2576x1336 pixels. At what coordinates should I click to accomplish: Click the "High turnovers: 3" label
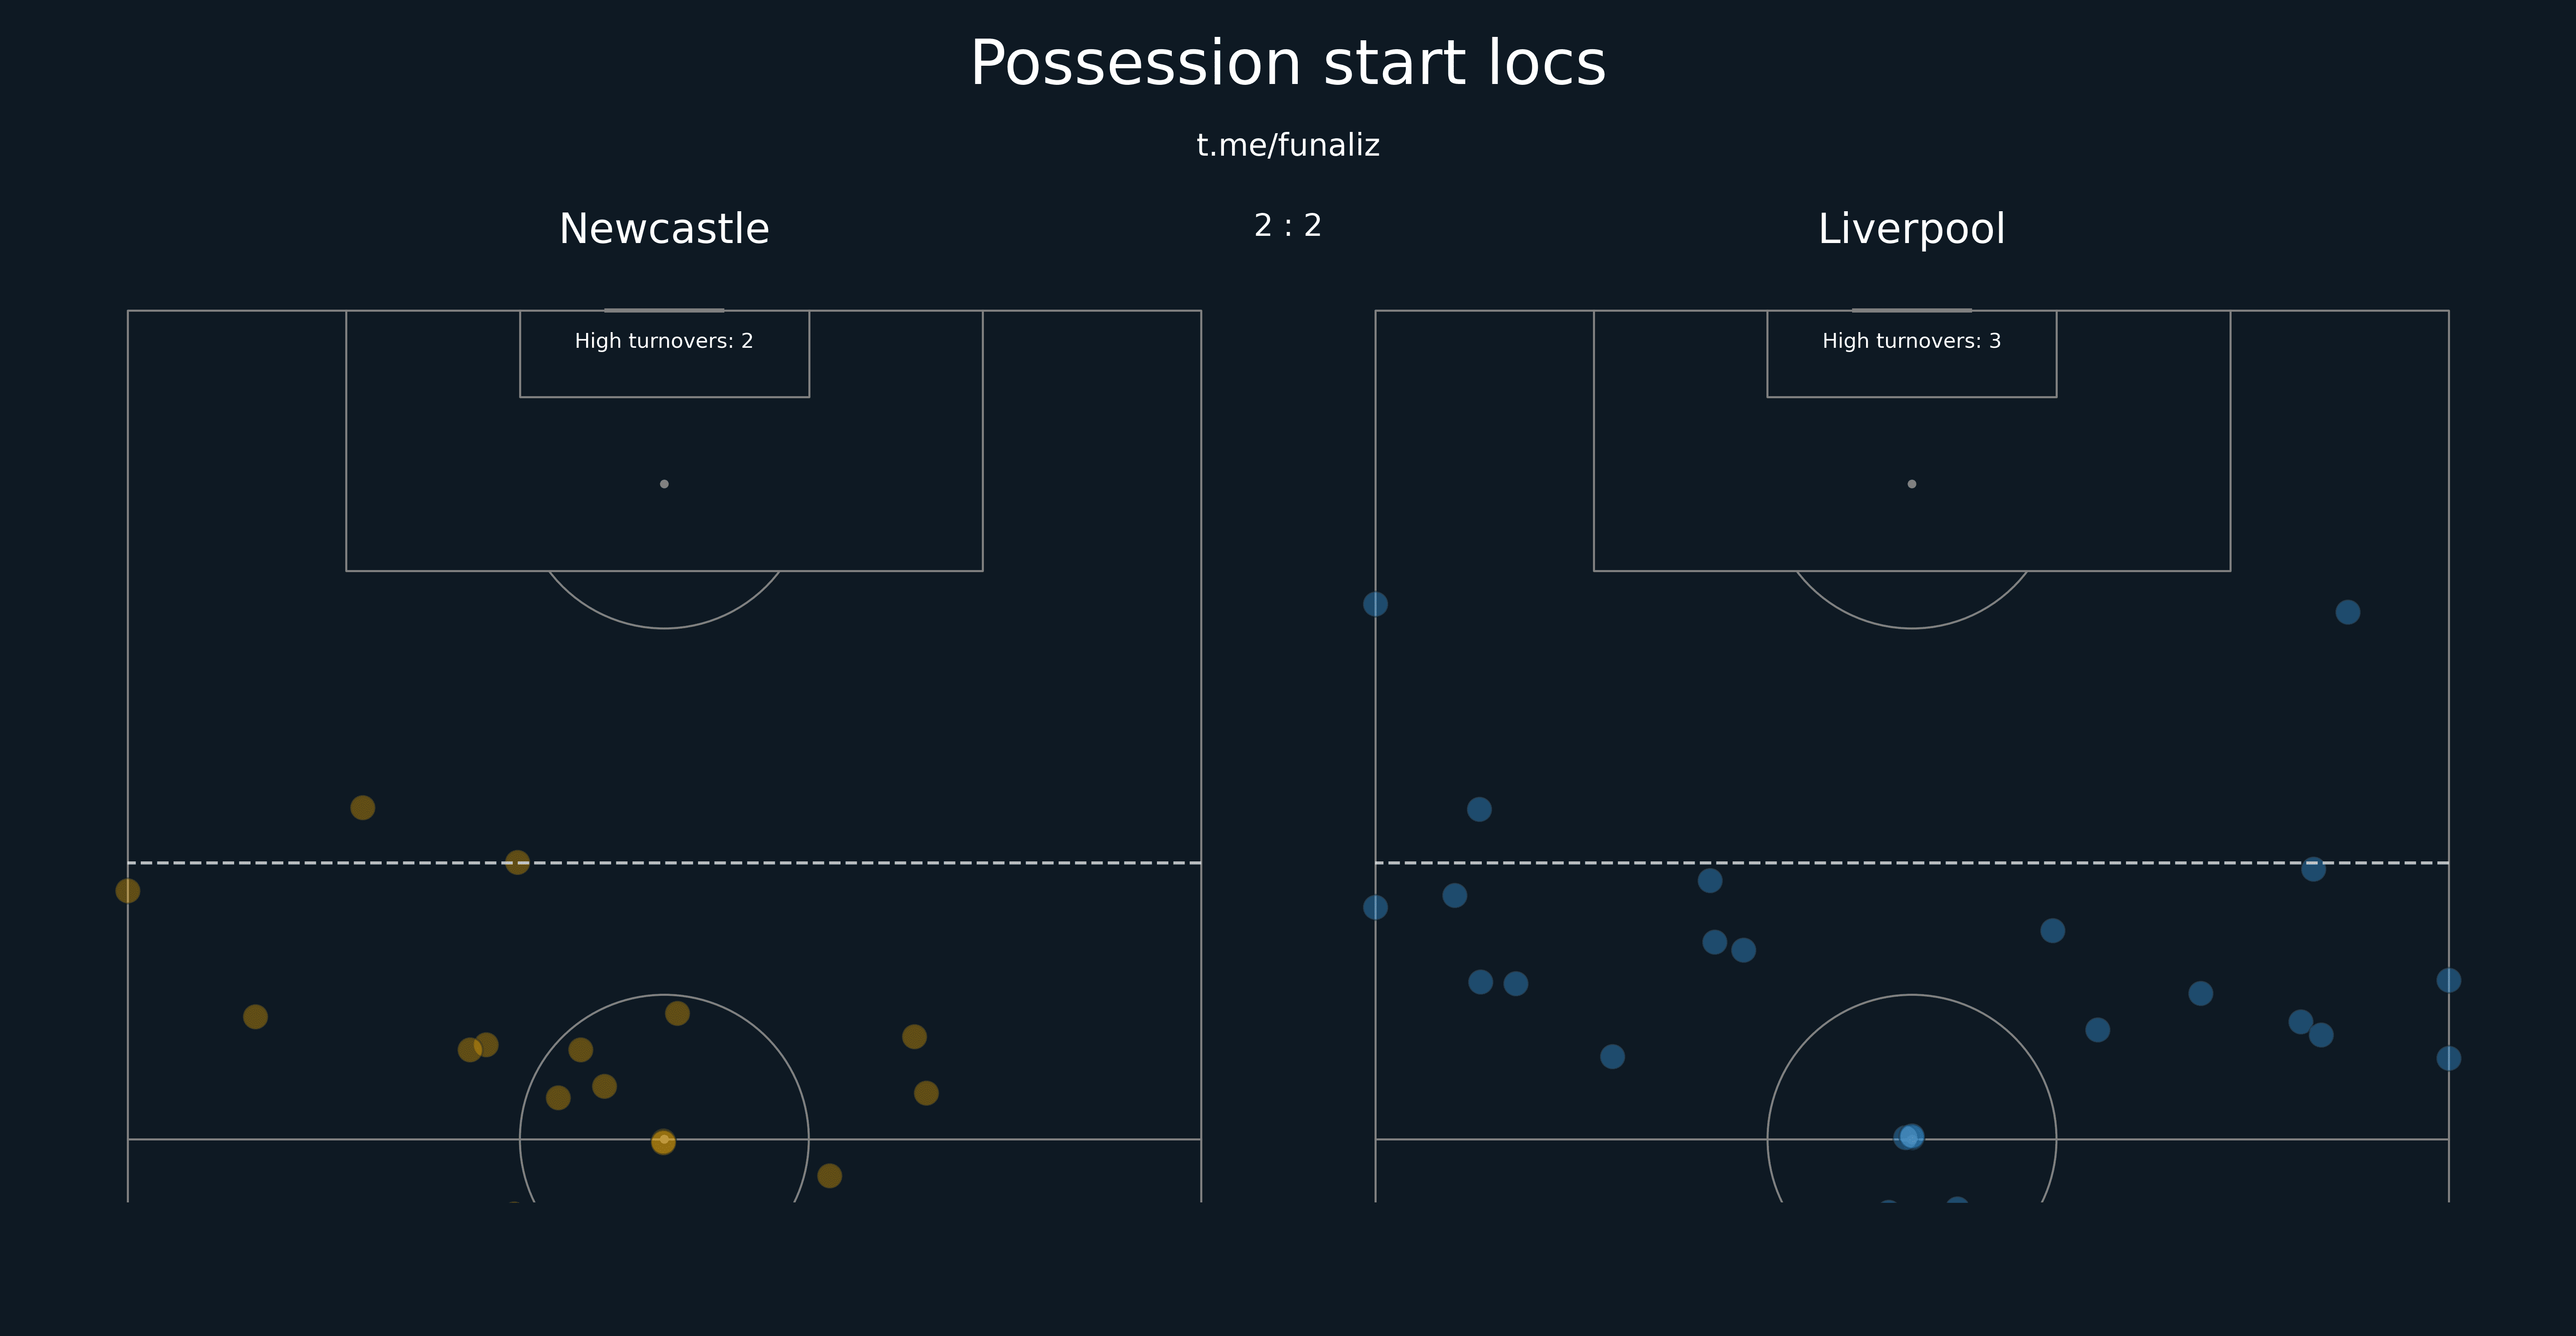(x=1911, y=341)
